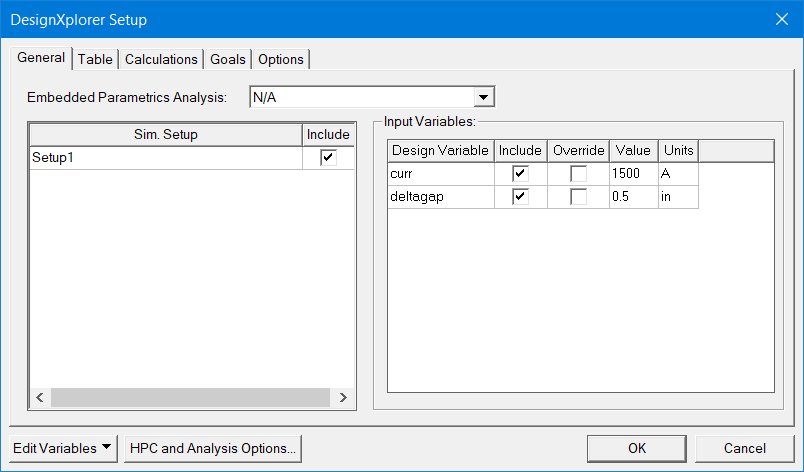The width and height of the screenshot is (804, 472).
Task: Open the Edit Variables dropdown button
Action: pyautogui.click(x=64, y=448)
